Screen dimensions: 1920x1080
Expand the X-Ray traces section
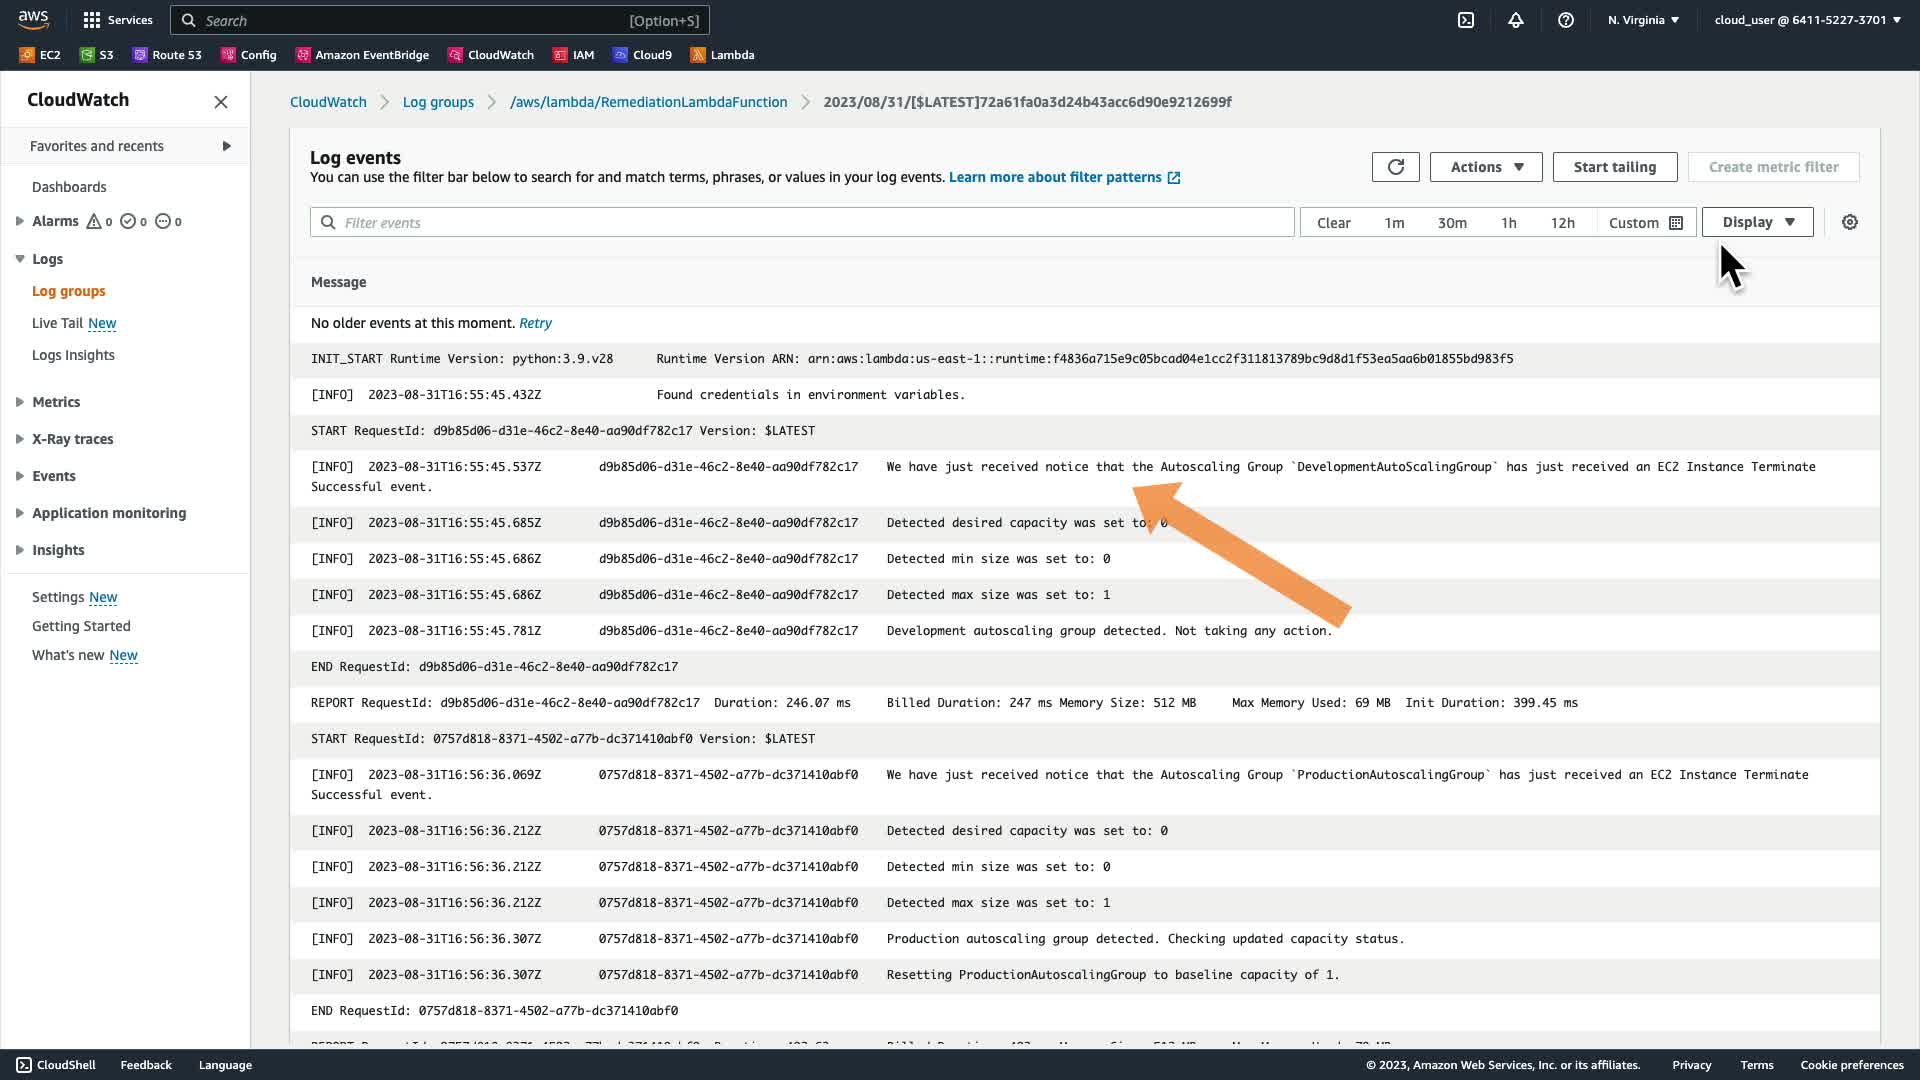pos(72,439)
